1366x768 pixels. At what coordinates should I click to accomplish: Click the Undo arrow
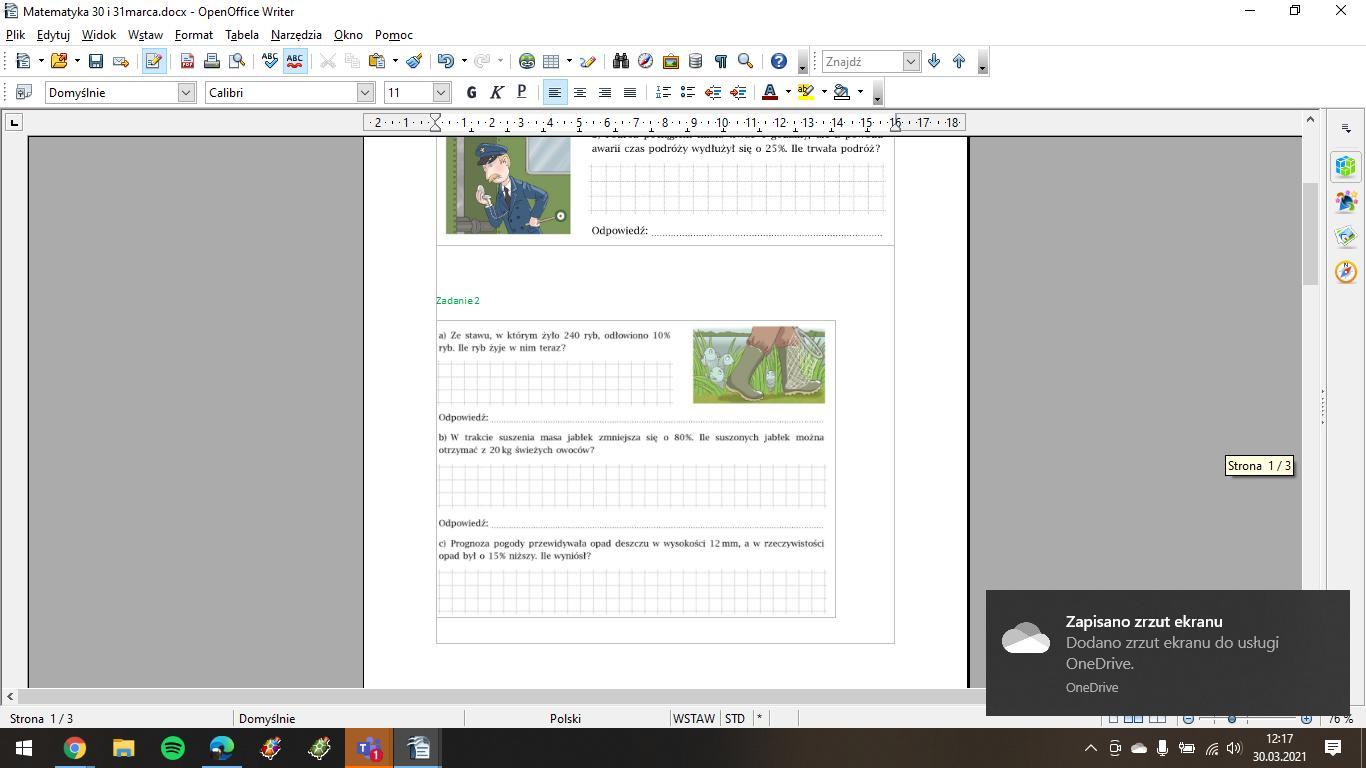(x=446, y=61)
